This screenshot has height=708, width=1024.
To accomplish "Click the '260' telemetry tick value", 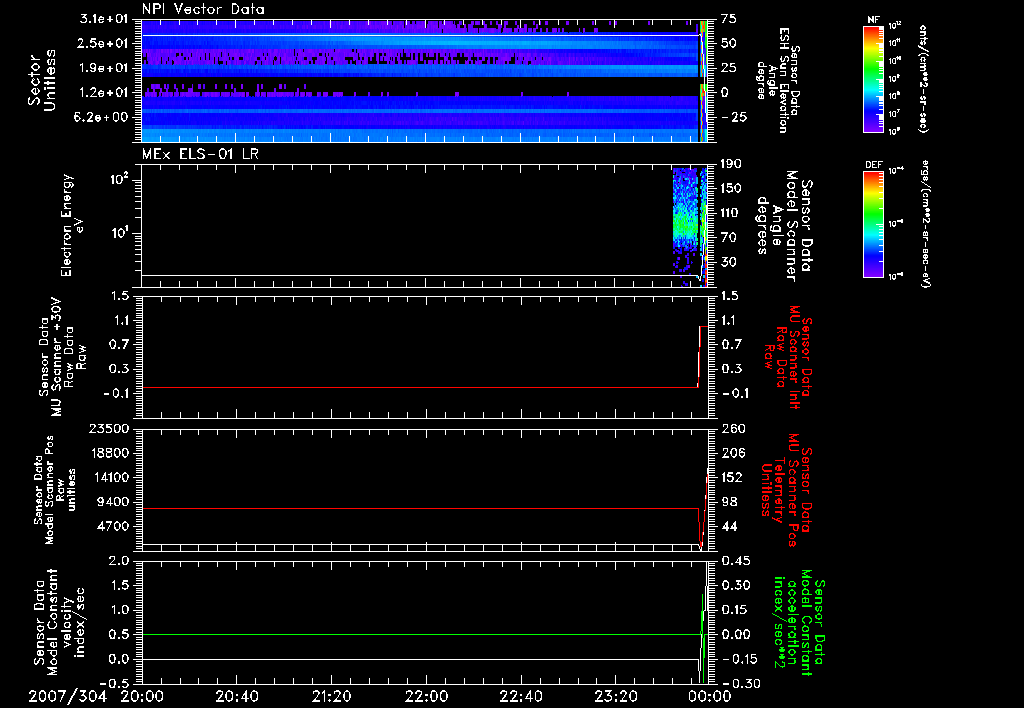I will pos(734,428).
